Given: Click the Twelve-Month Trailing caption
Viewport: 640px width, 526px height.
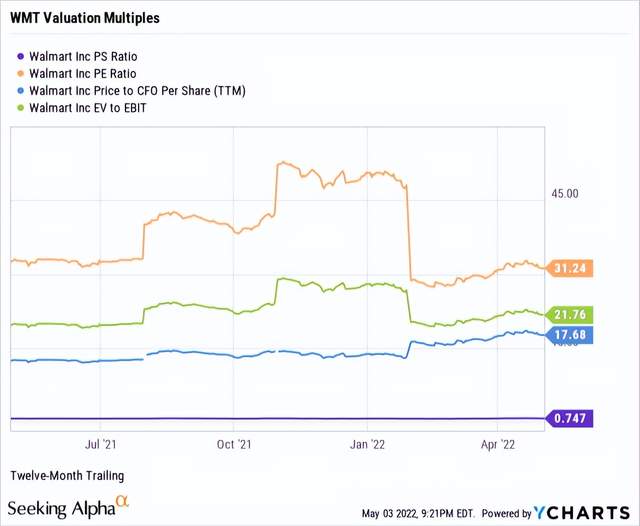Looking at the screenshot, I should [x=67, y=475].
